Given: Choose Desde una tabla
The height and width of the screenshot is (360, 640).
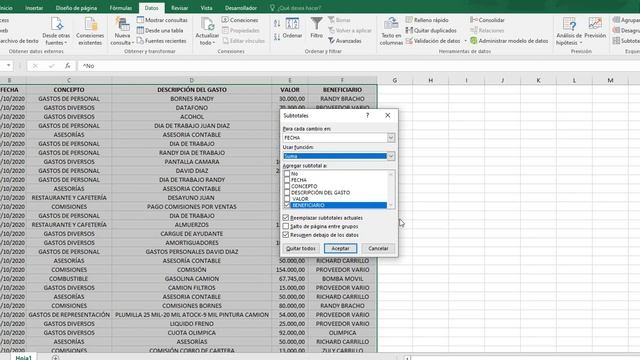Looking at the screenshot, I should pos(160,30).
